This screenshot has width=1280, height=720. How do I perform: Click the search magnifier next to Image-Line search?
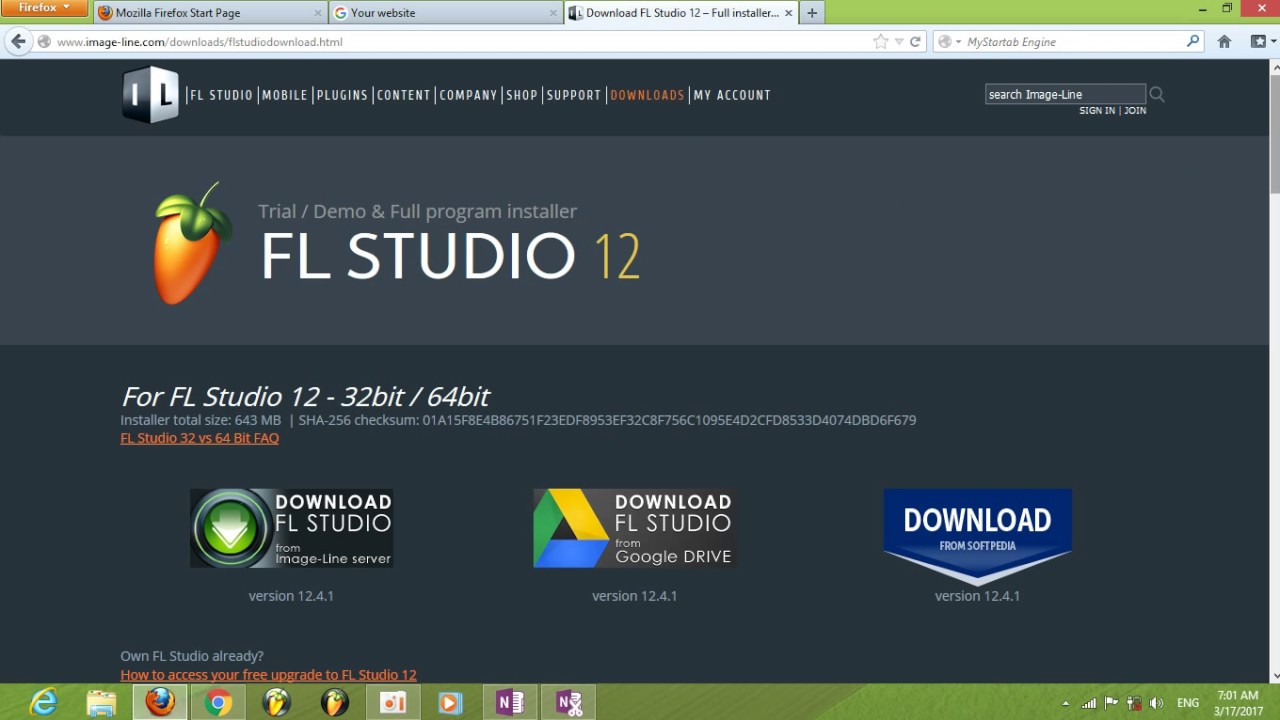[1157, 94]
